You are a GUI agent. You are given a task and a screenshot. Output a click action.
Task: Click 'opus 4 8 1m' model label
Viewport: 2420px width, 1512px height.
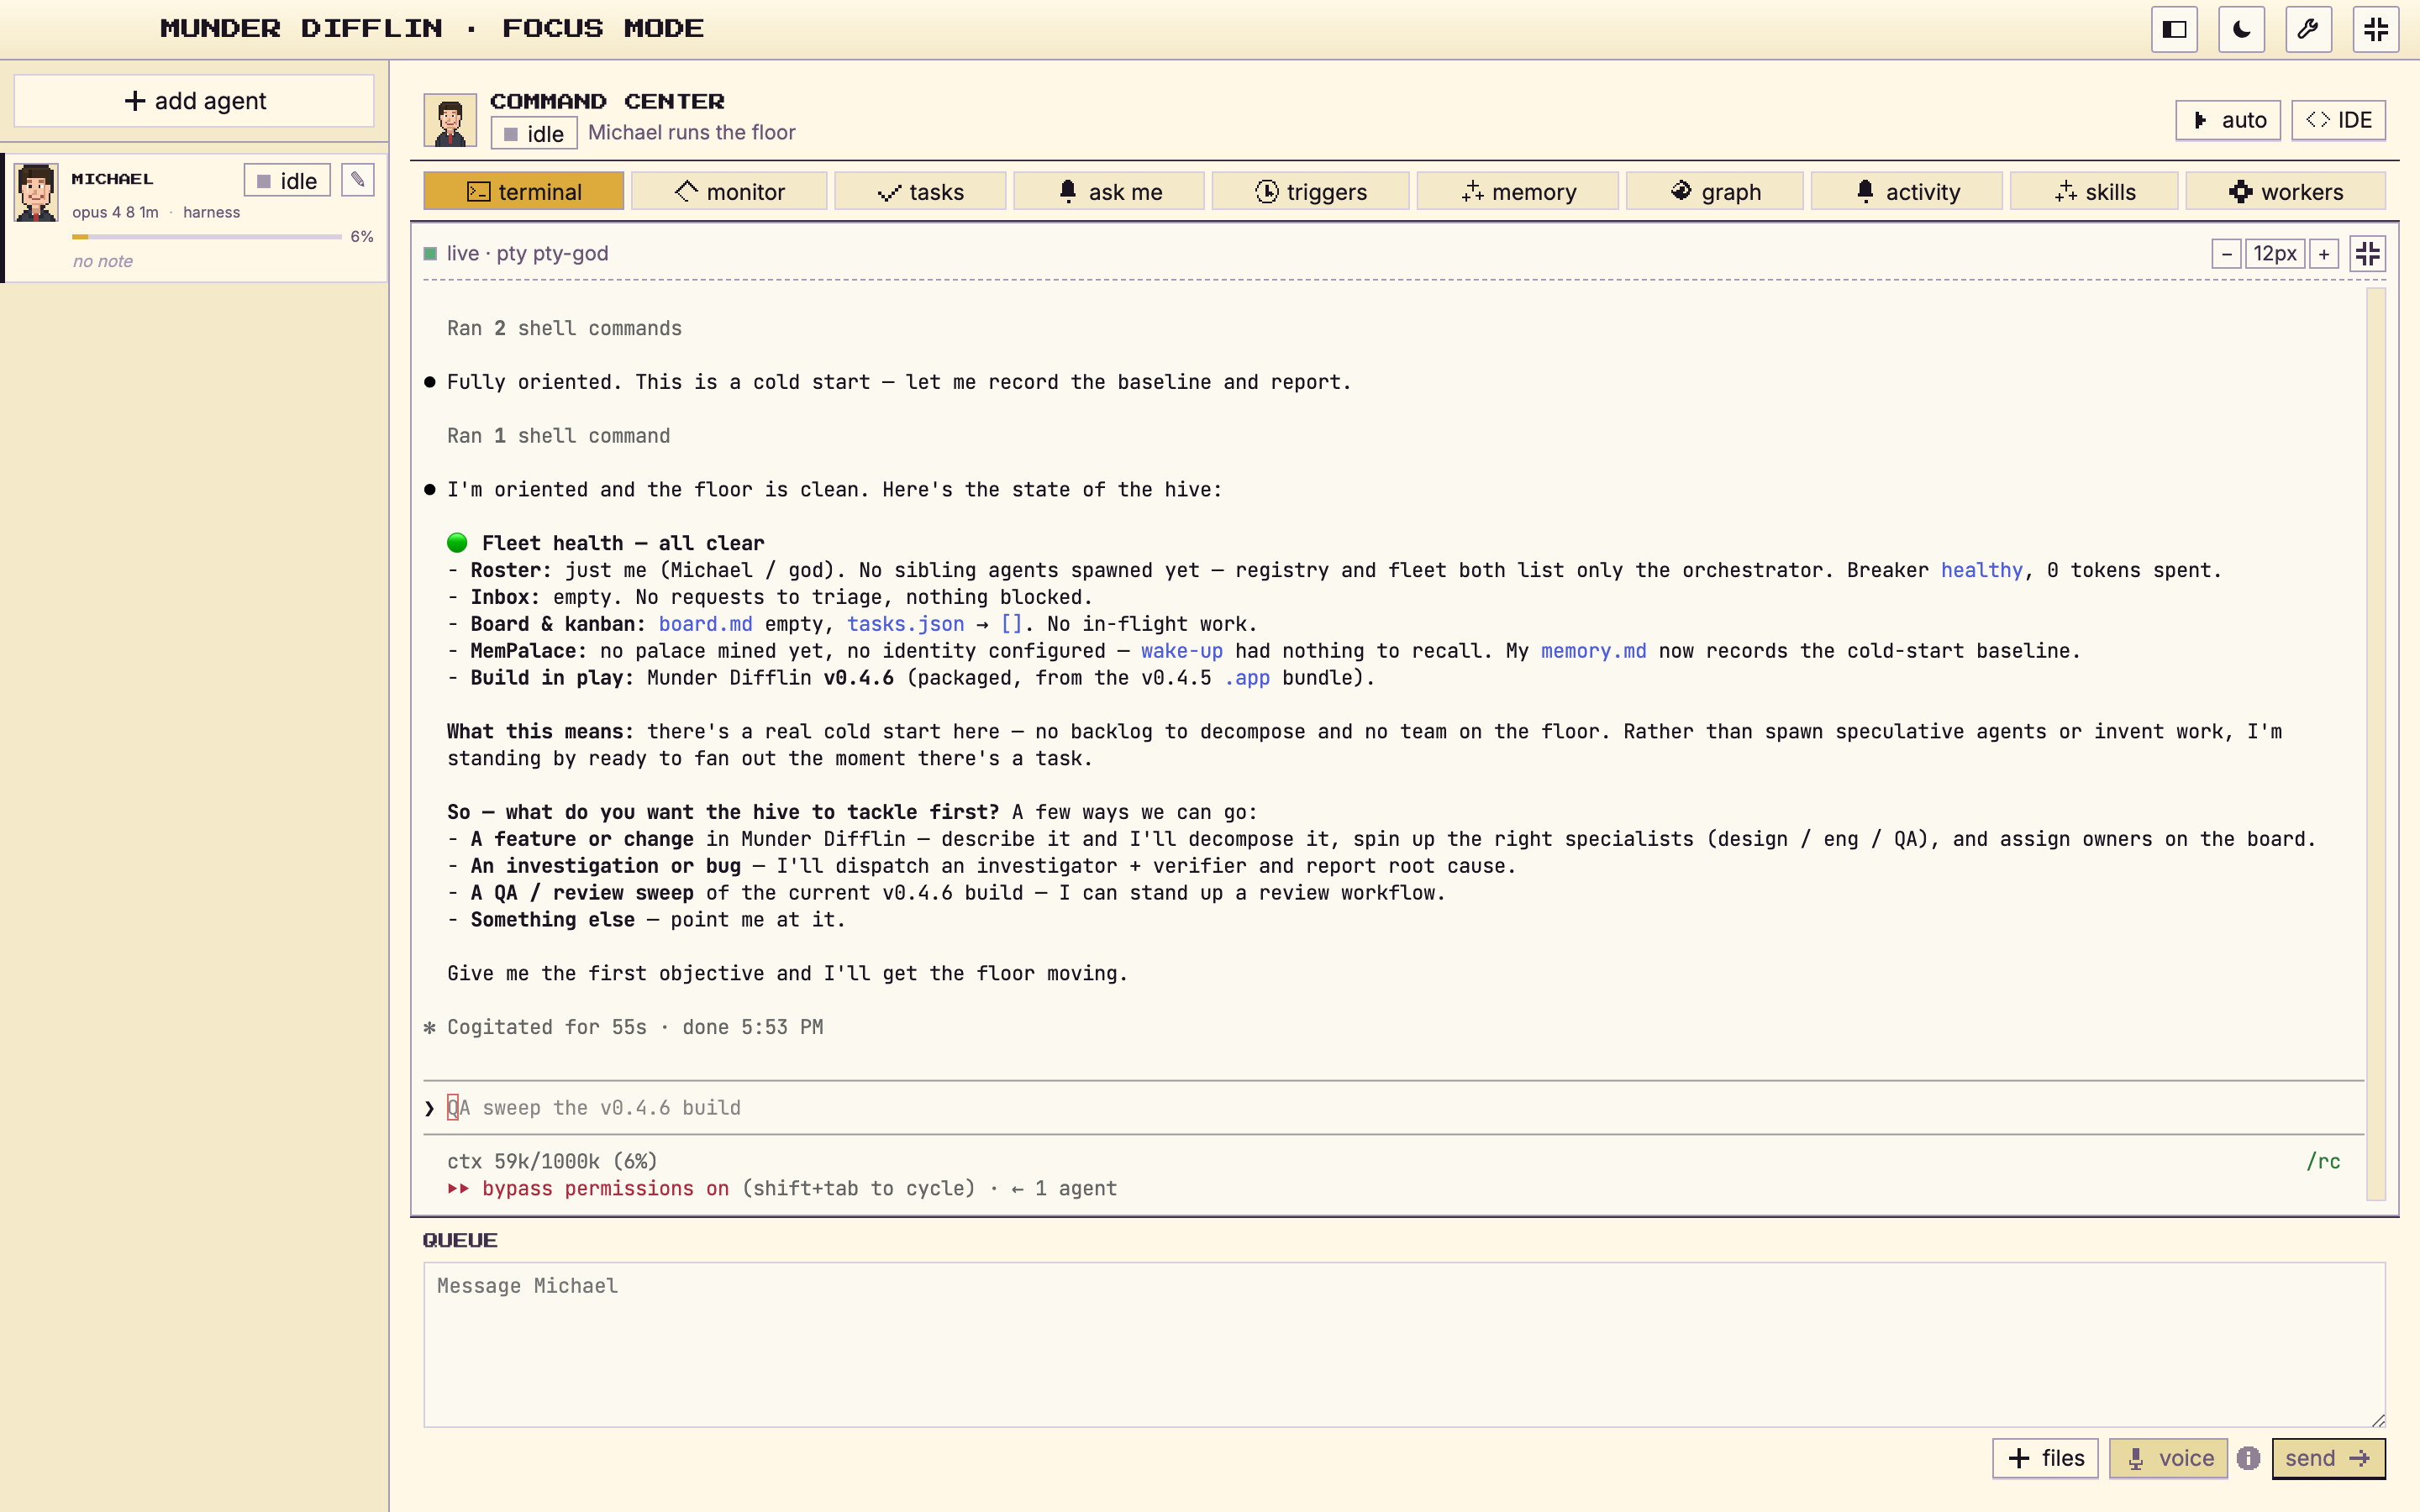point(115,212)
